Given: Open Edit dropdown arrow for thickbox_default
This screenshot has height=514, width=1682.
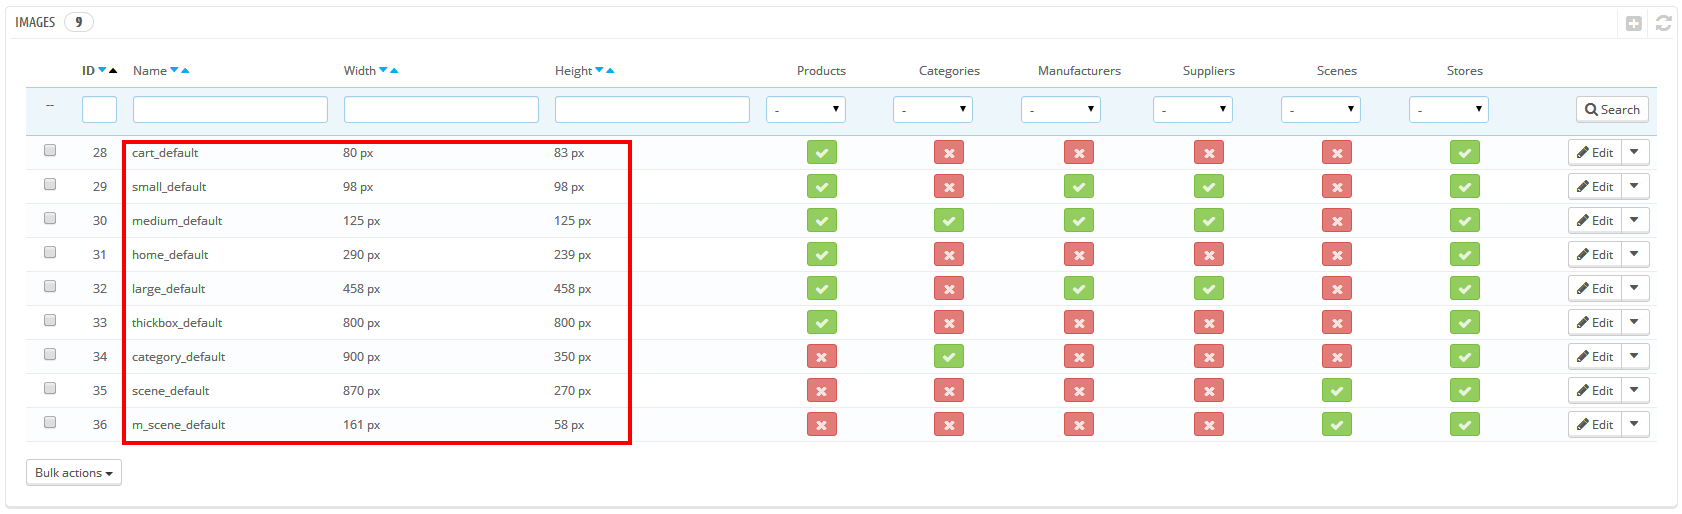Looking at the screenshot, I should [1635, 323].
